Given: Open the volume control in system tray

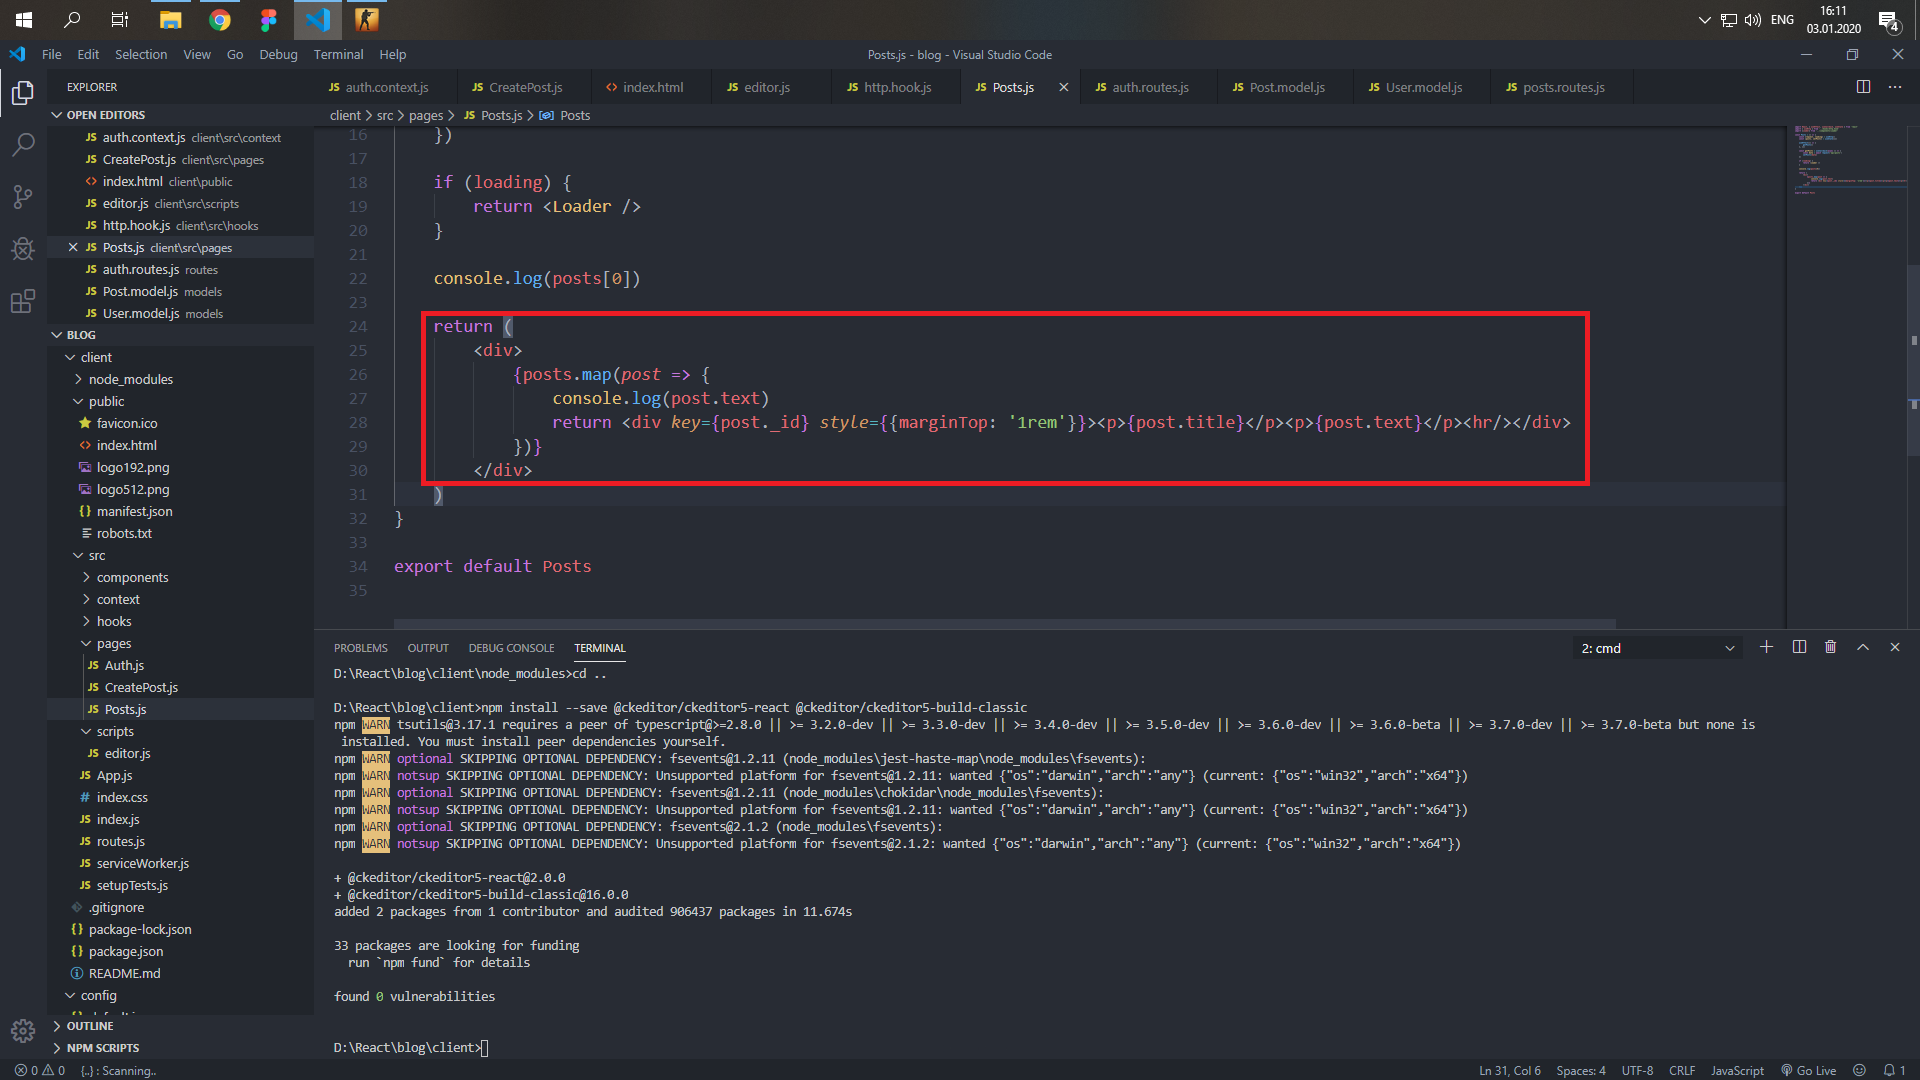Looking at the screenshot, I should pos(1752,20).
